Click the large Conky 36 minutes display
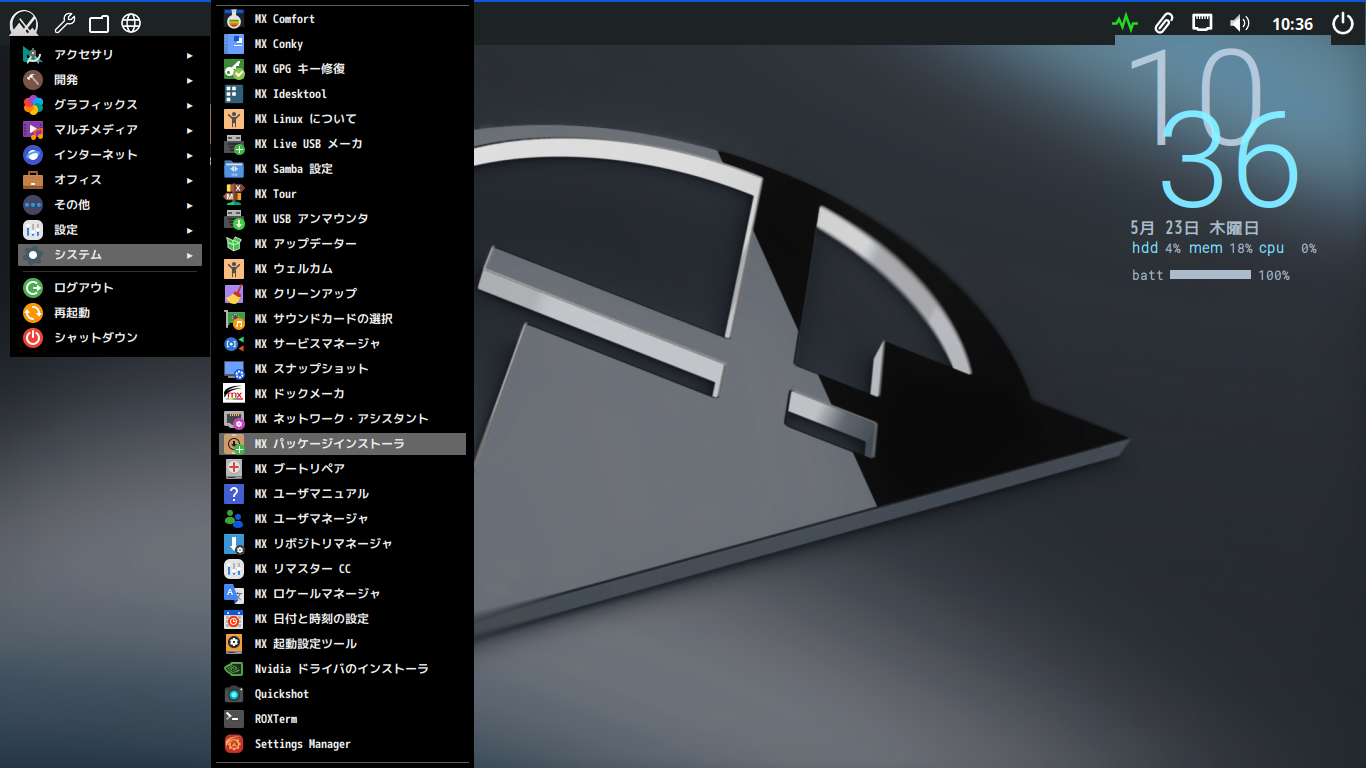This screenshot has width=1366, height=768. pos(1229,158)
